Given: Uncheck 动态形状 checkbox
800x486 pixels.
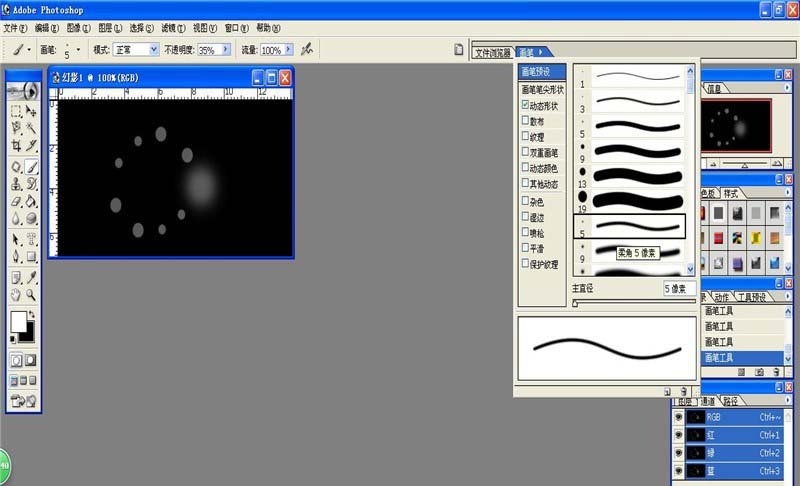Looking at the screenshot, I should (x=525, y=105).
